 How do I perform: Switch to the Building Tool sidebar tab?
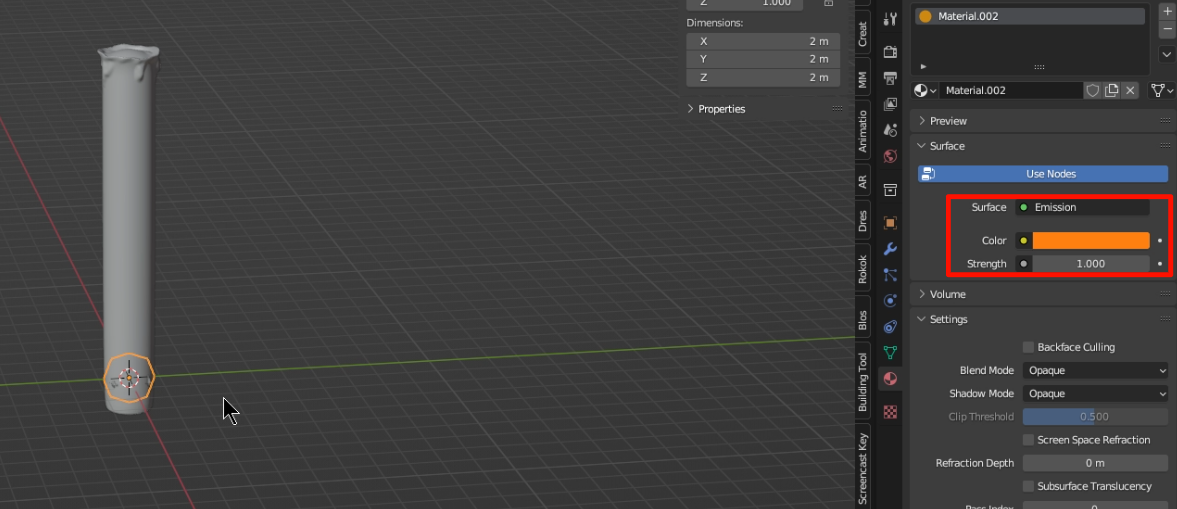[862, 382]
